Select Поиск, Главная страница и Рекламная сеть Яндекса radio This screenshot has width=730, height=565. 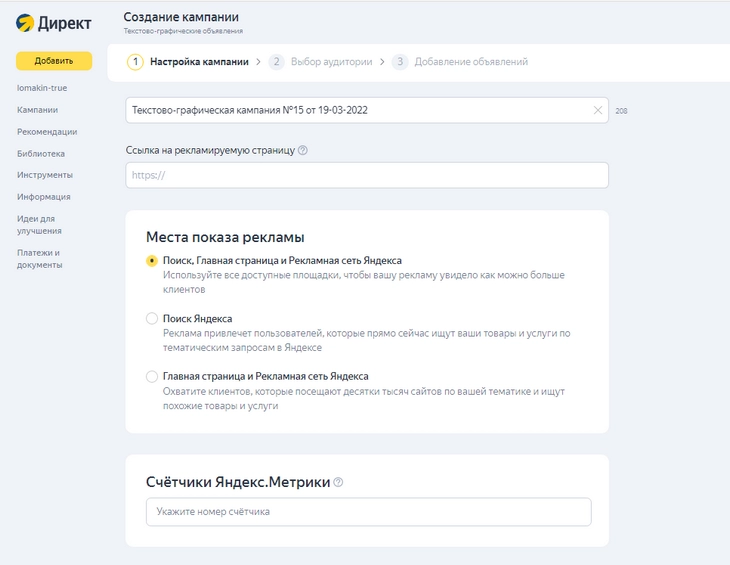[x=152, y=261]
